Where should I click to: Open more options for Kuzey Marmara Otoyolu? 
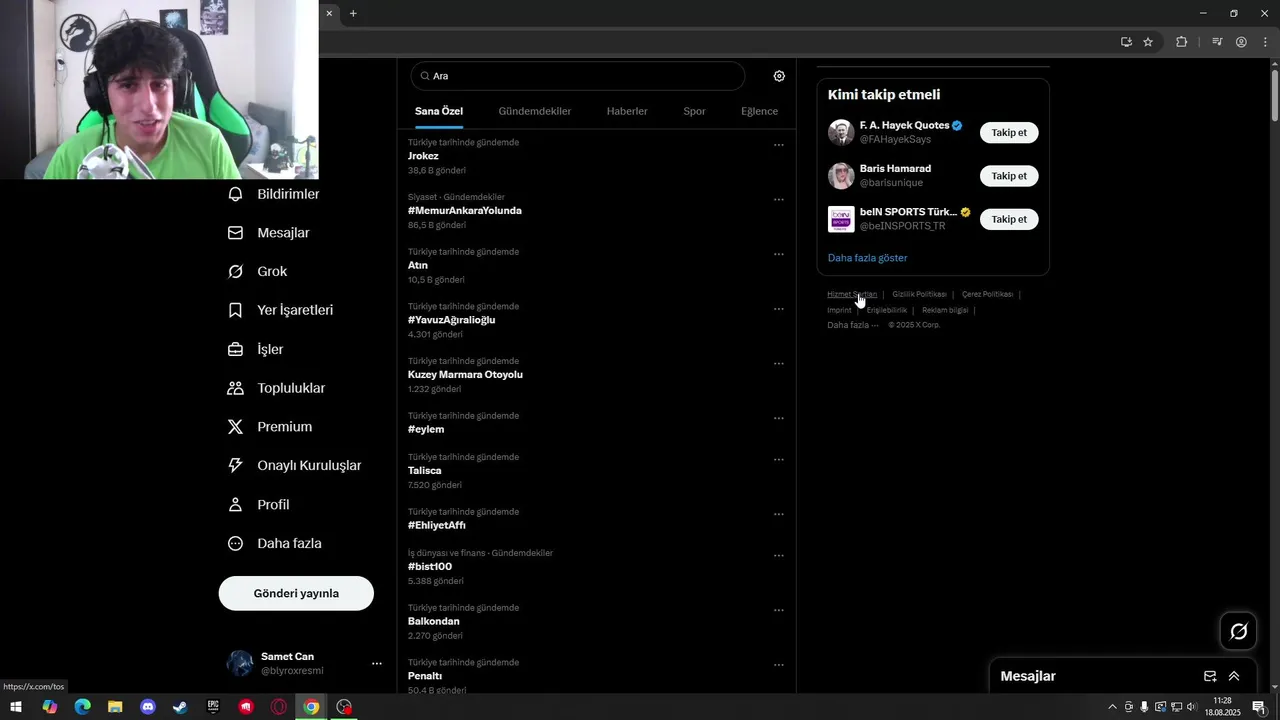(779, 364)
